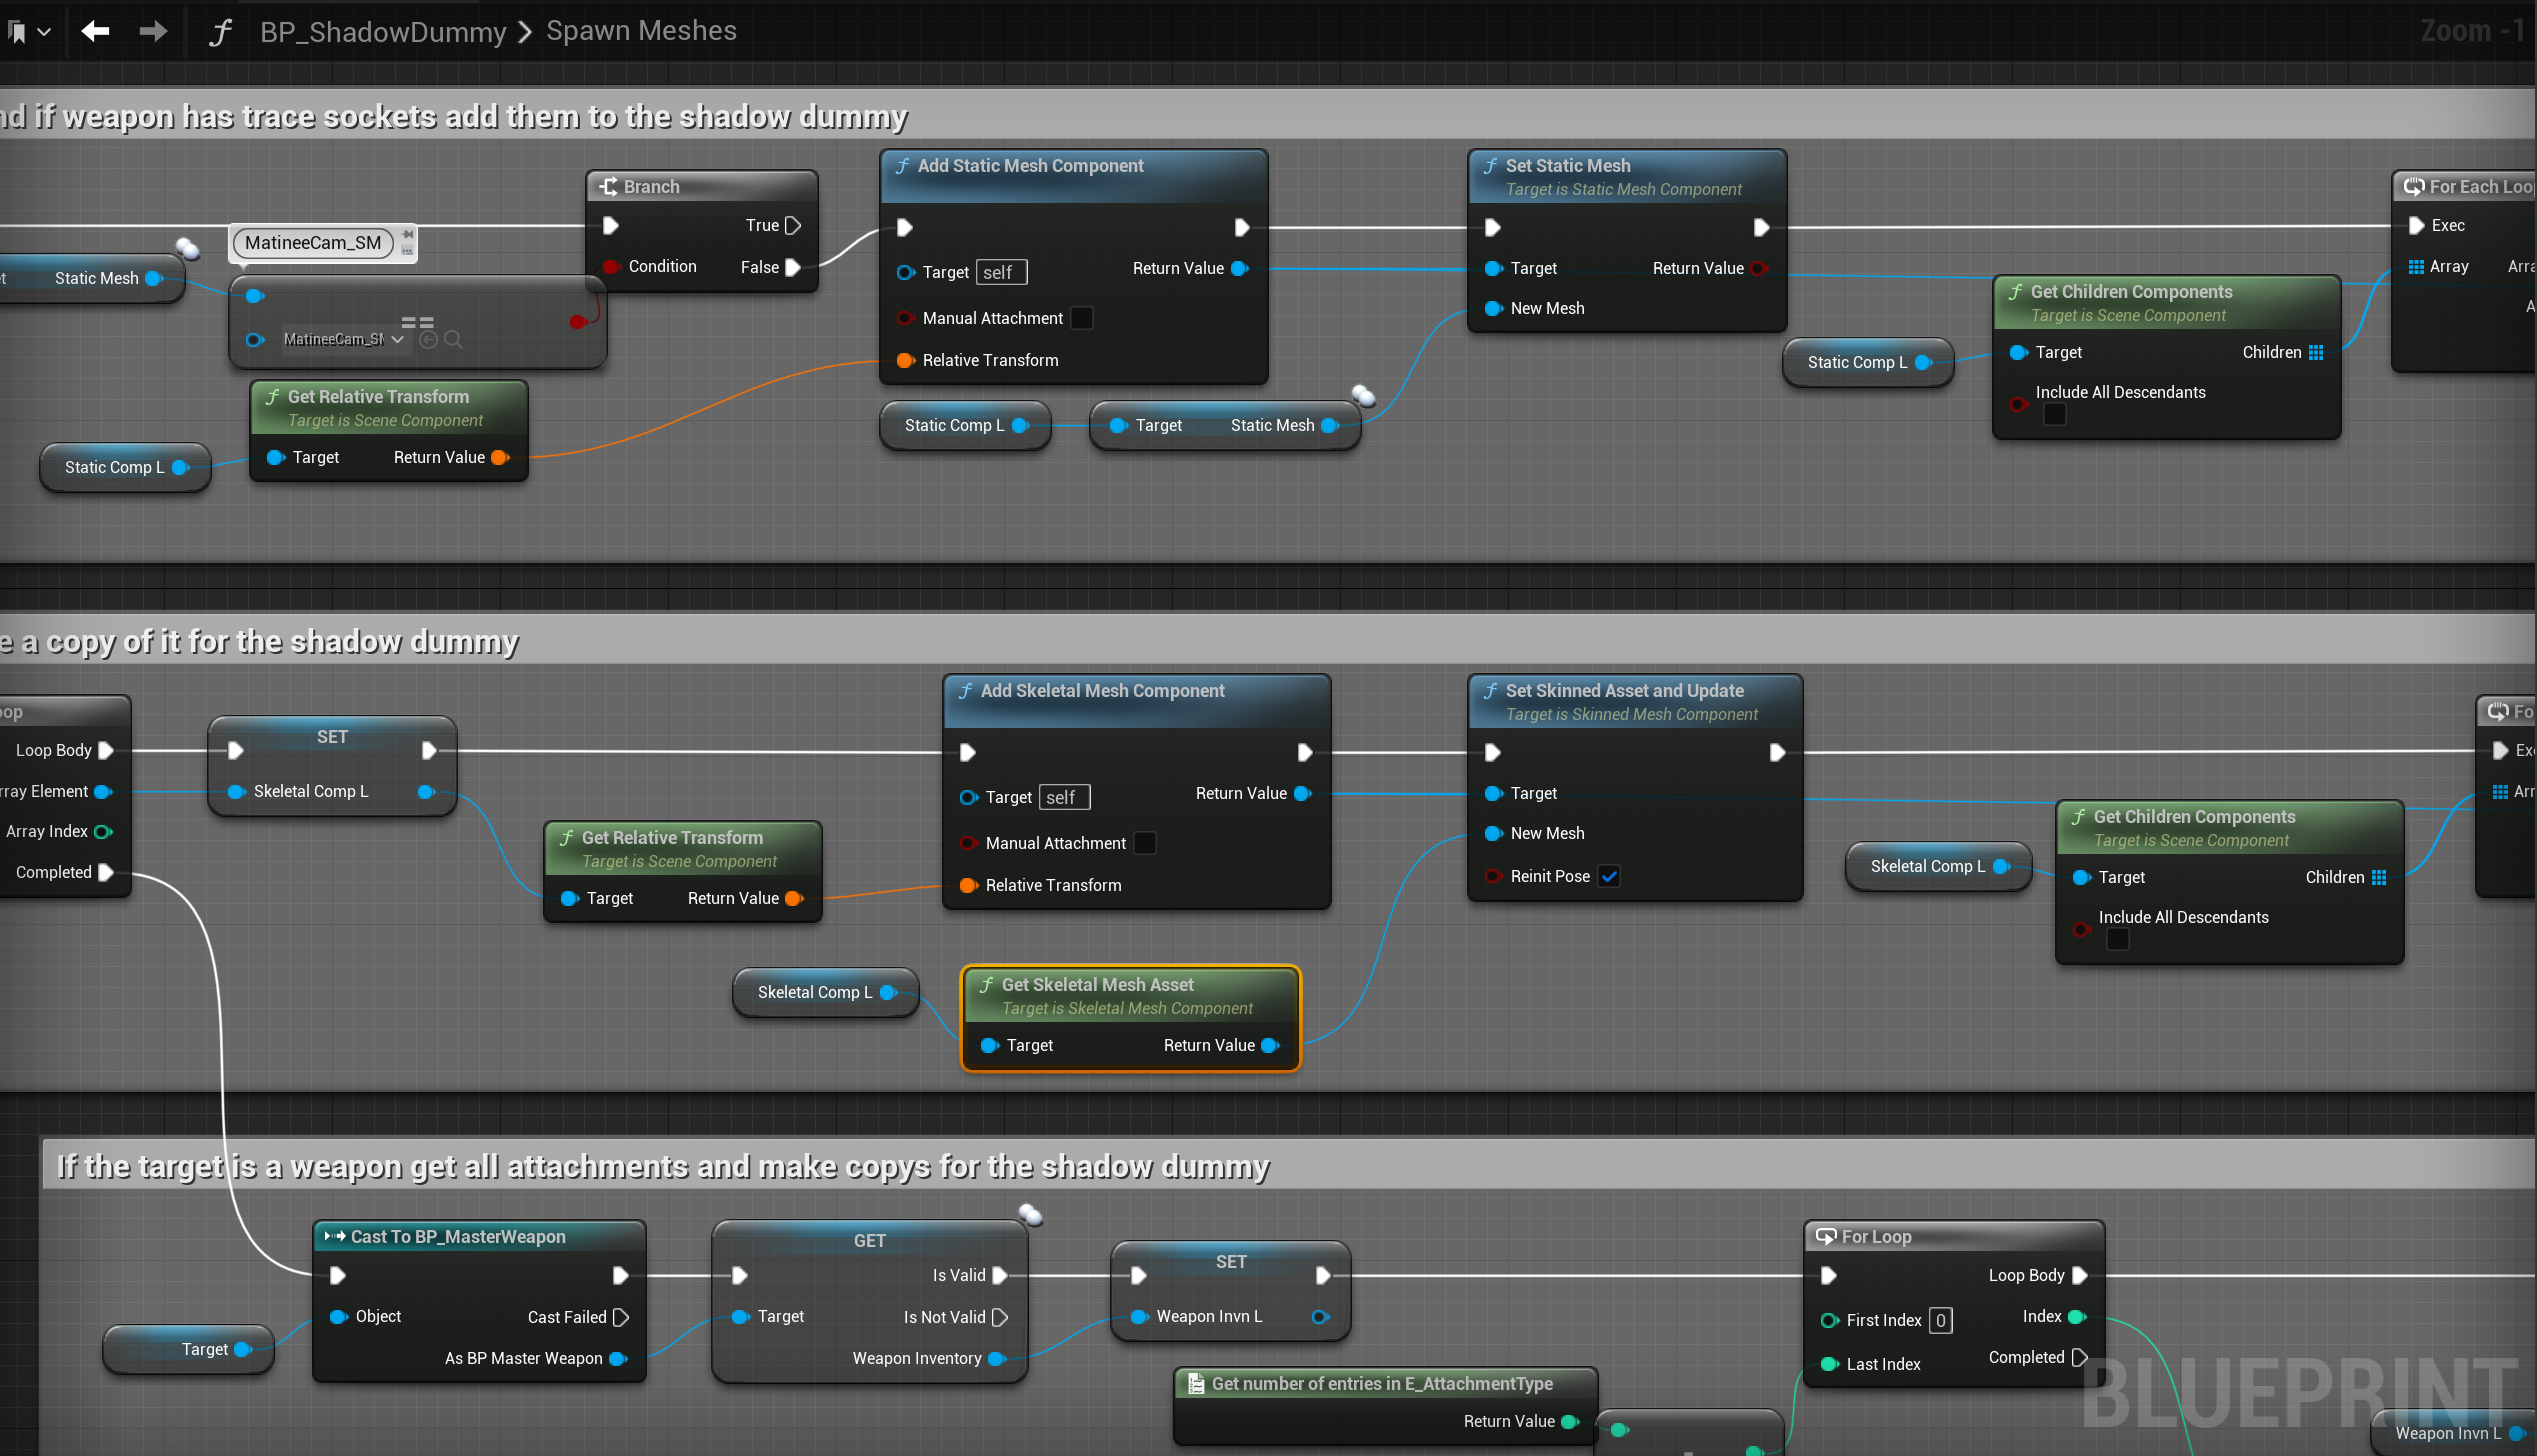This screenshot has height=1456, width=2537.
Task: Edit the First Index value field
Action: [x=1940, y=1320]
